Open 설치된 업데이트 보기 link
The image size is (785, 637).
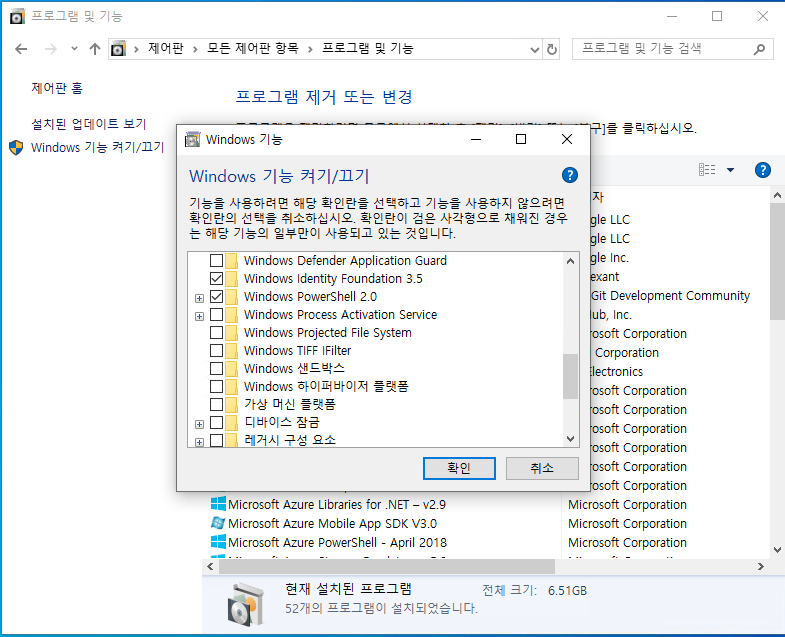click(x=89, y=124)
